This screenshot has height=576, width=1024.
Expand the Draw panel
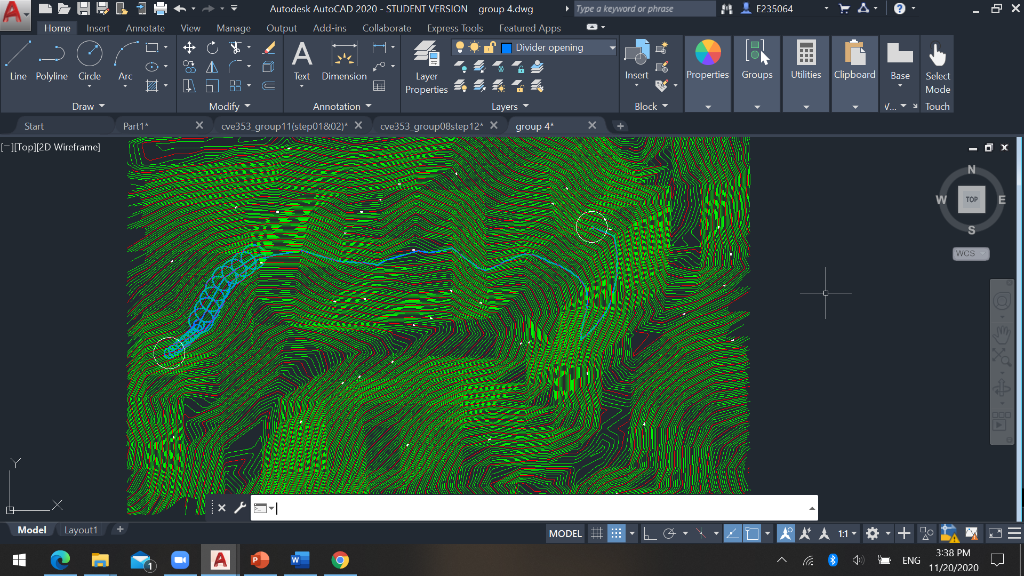click(x=88, y=106)
